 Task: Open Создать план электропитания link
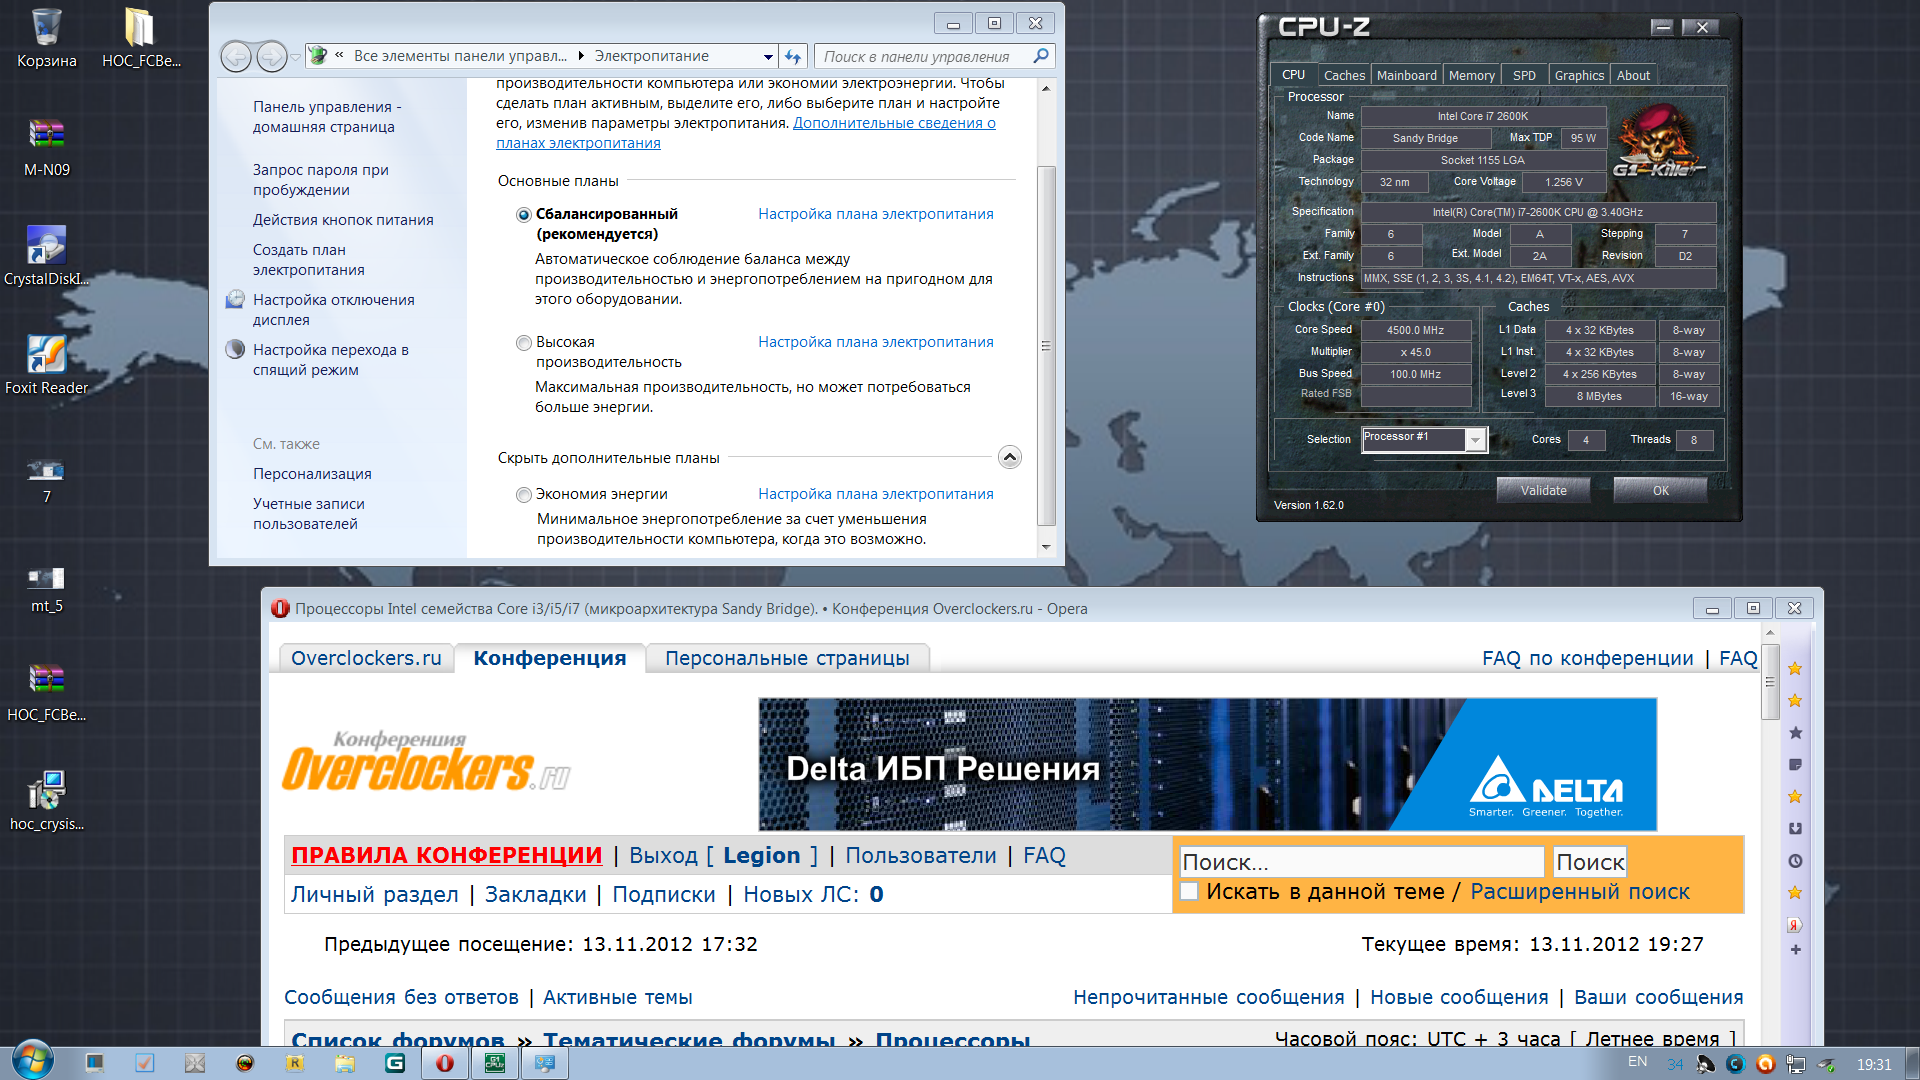[309, 260]
